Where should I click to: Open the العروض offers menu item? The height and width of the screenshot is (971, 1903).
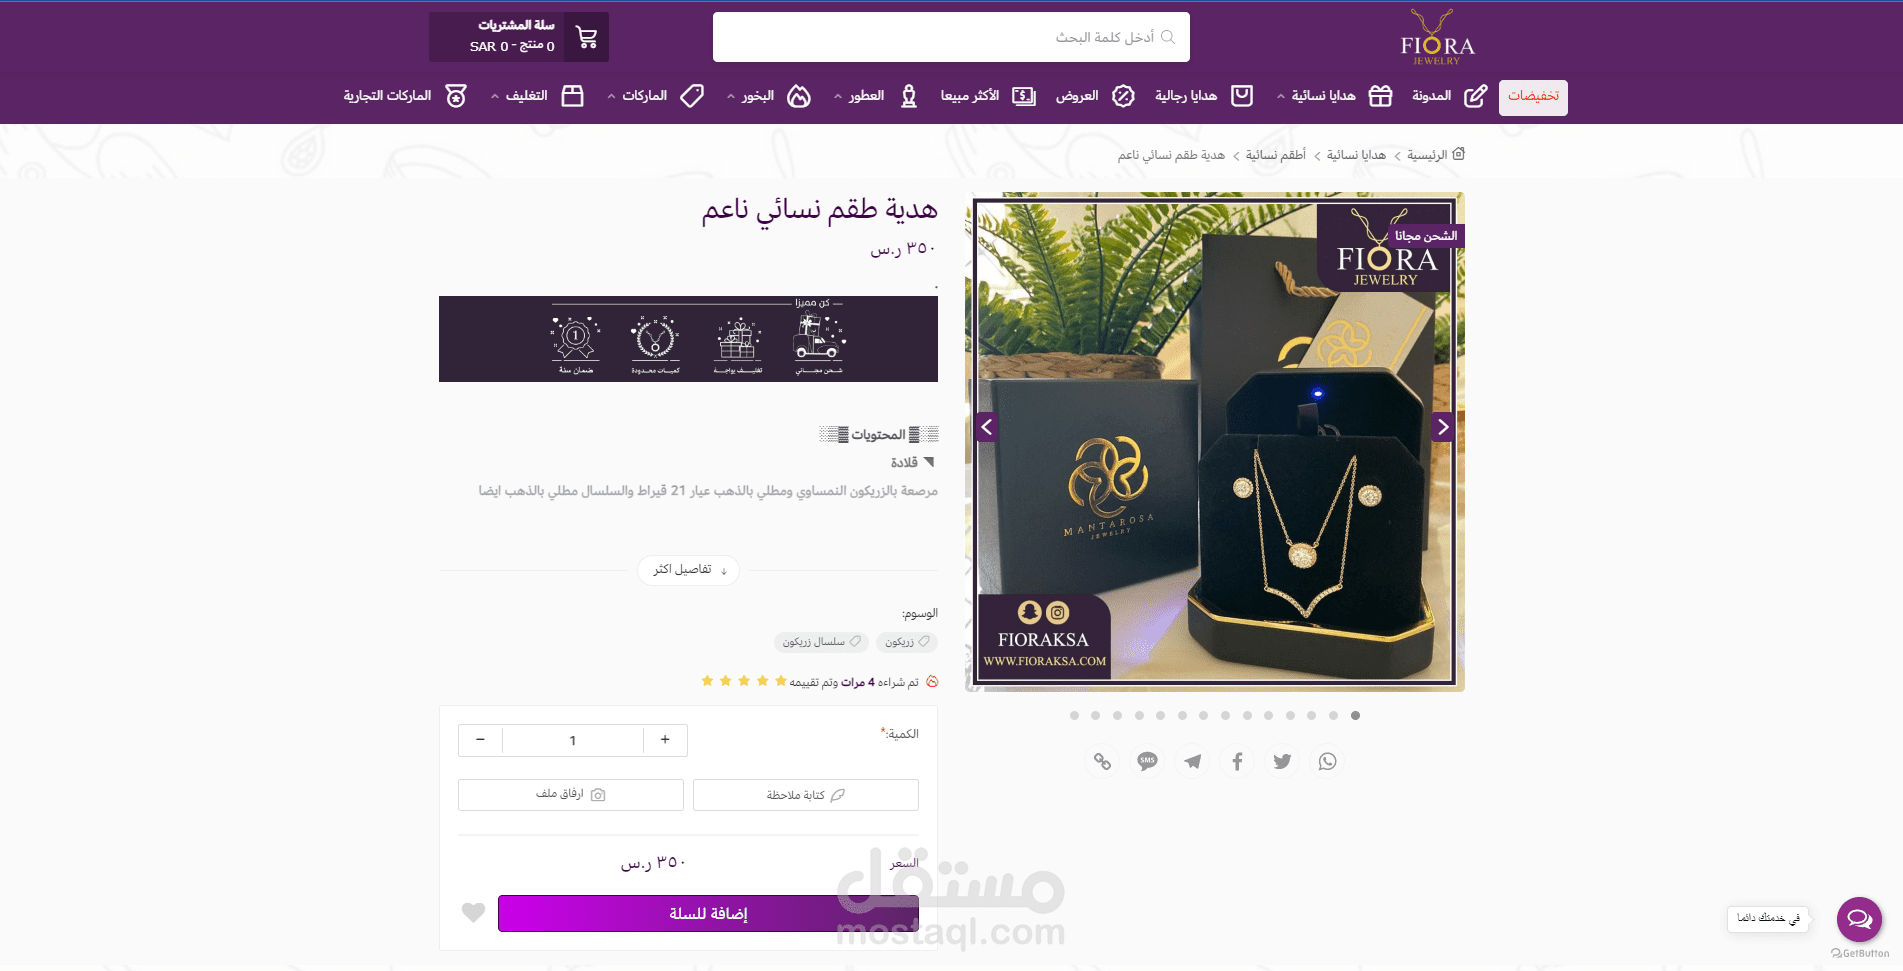[x=1095, y=96]
